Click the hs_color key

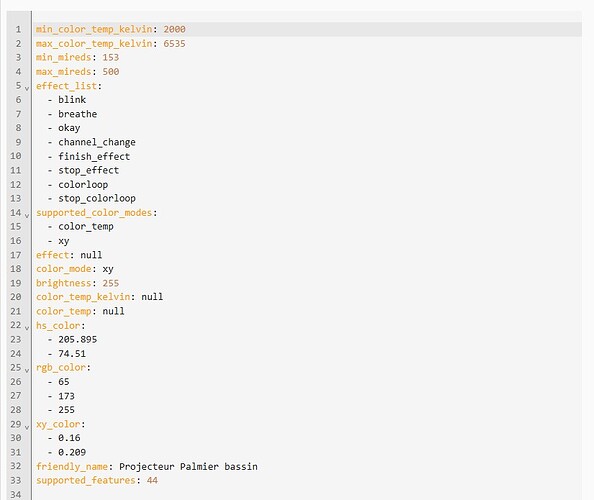58,326
